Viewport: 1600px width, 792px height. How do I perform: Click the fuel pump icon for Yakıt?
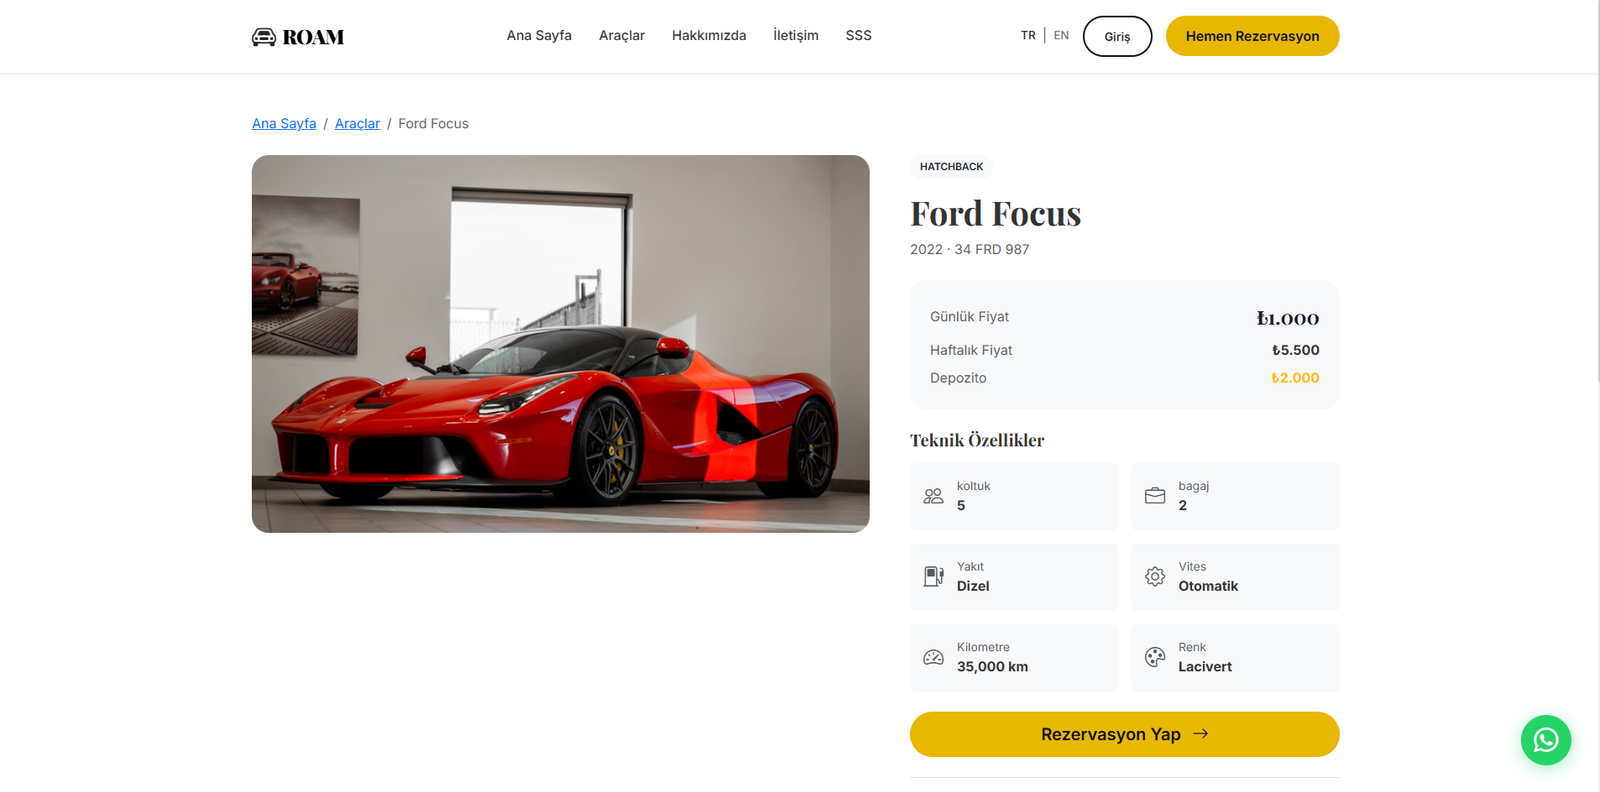933,577
